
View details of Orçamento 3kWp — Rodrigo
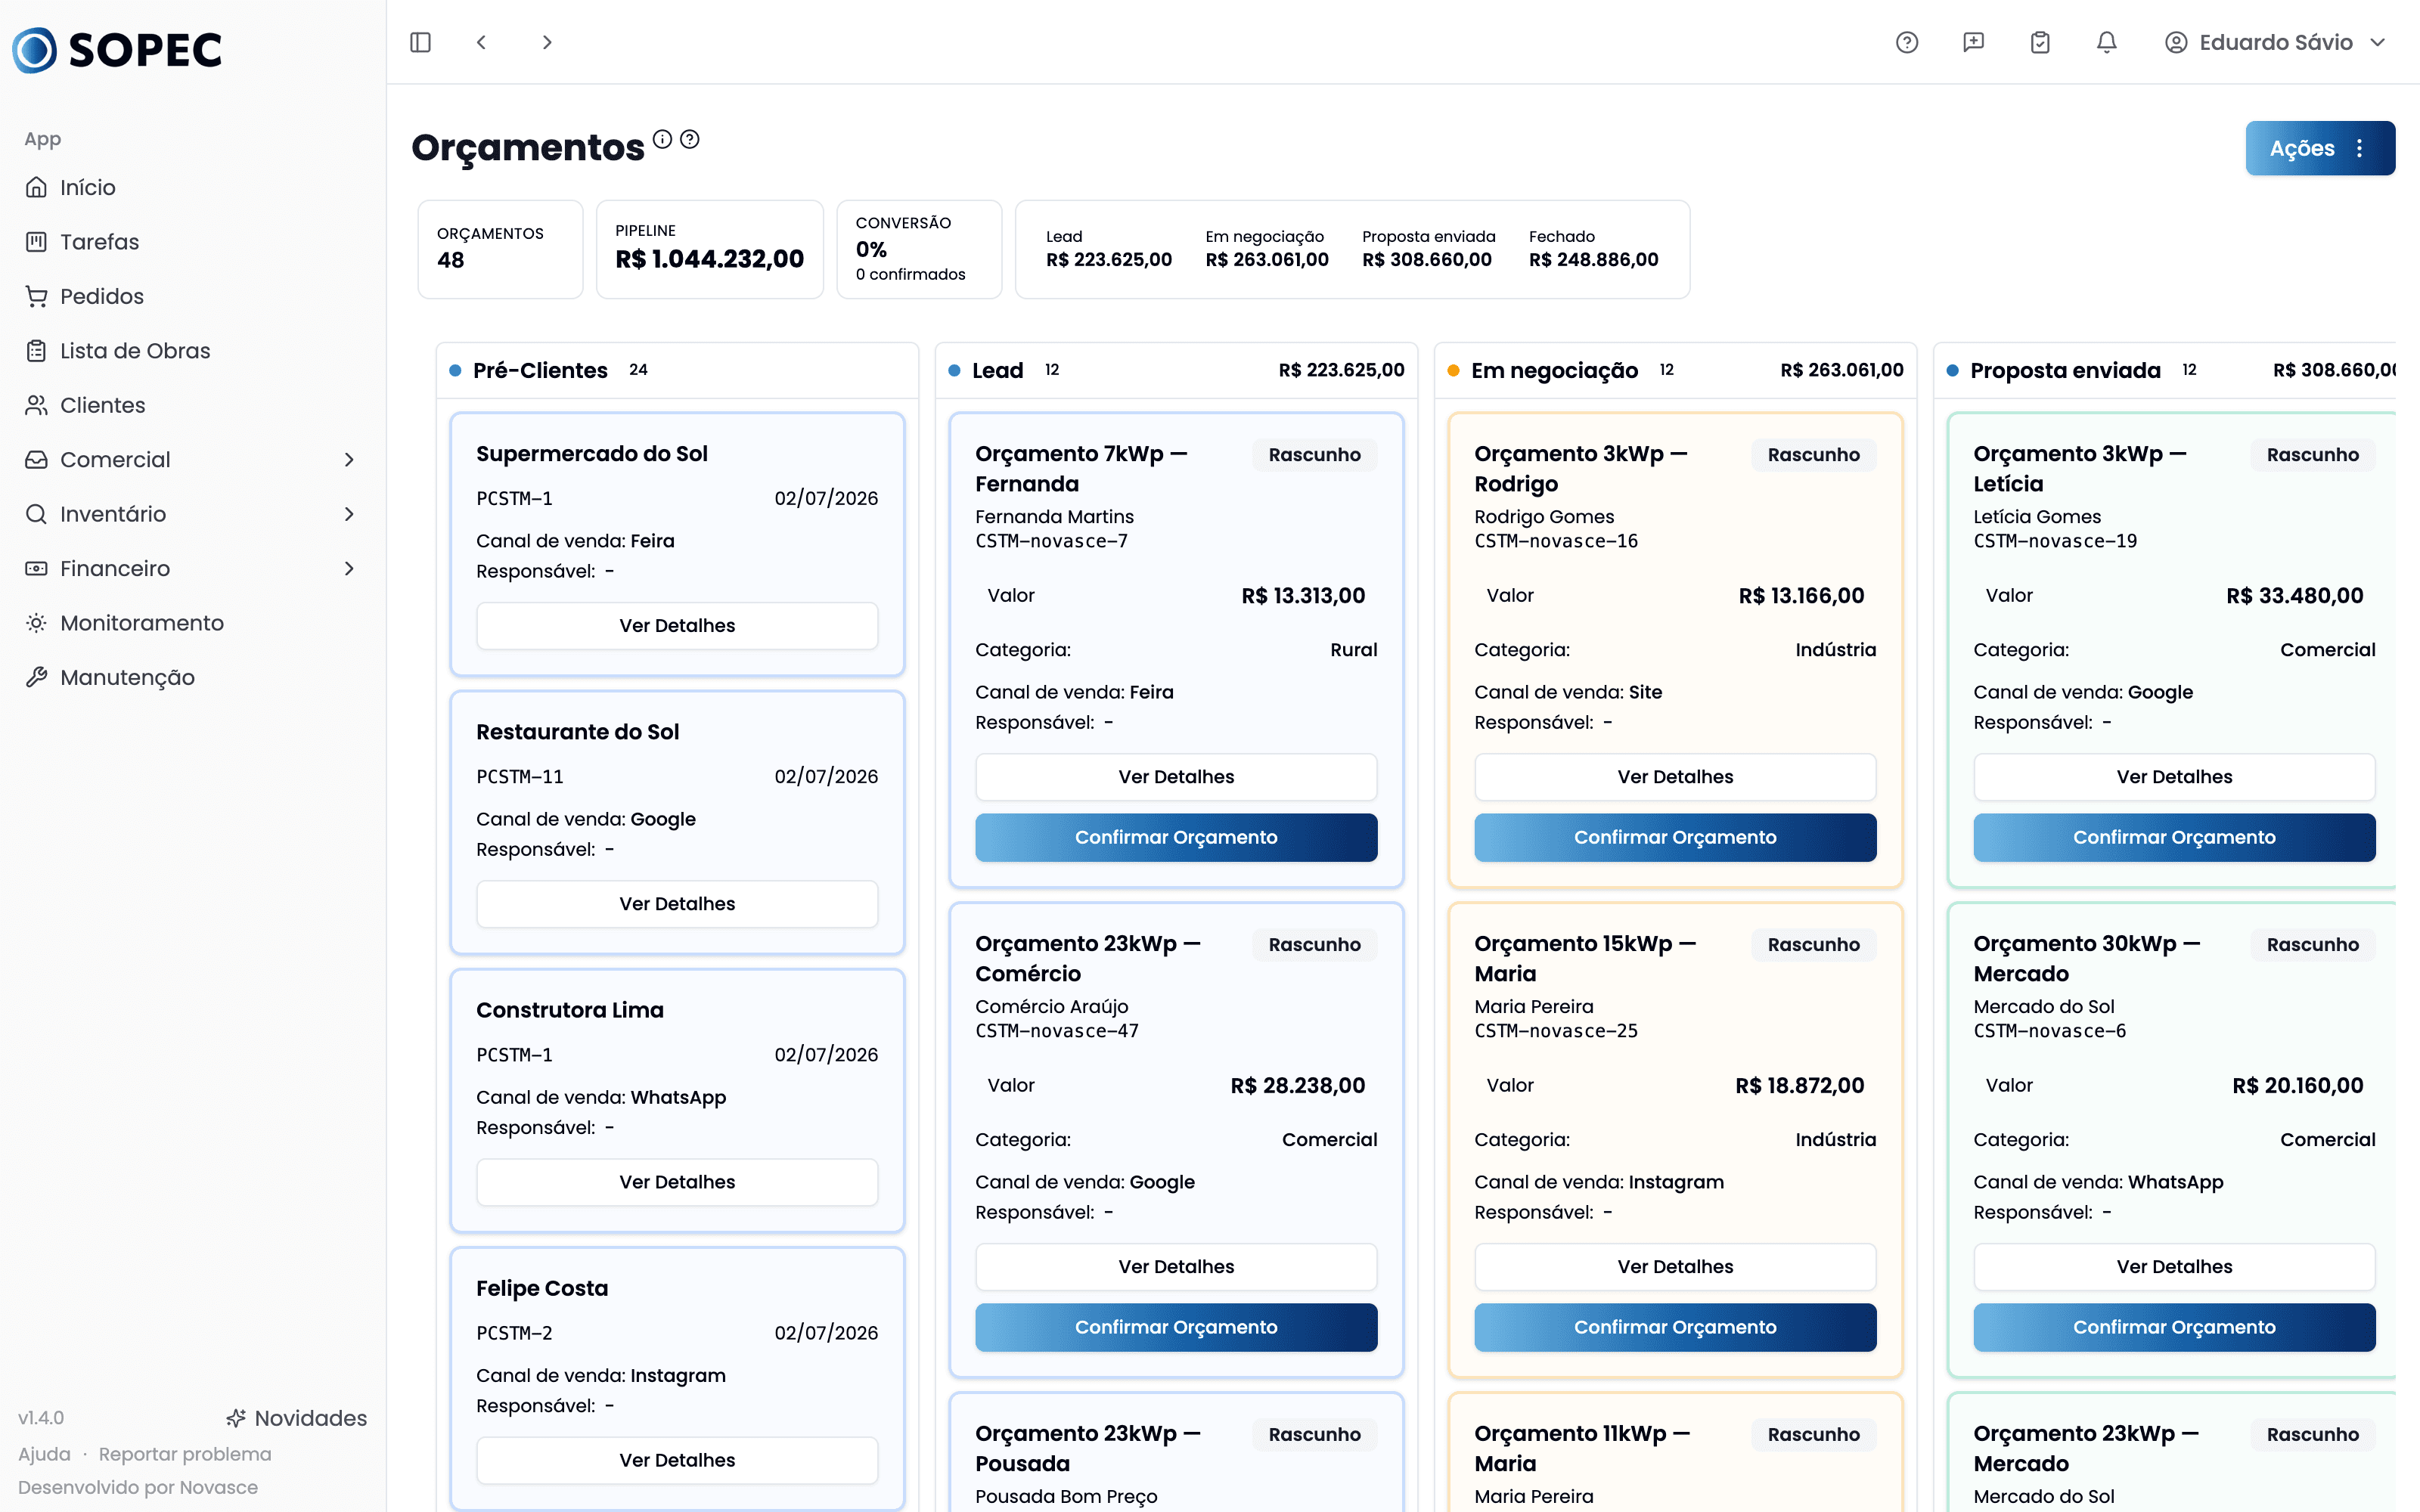[x=1675, y=777]
